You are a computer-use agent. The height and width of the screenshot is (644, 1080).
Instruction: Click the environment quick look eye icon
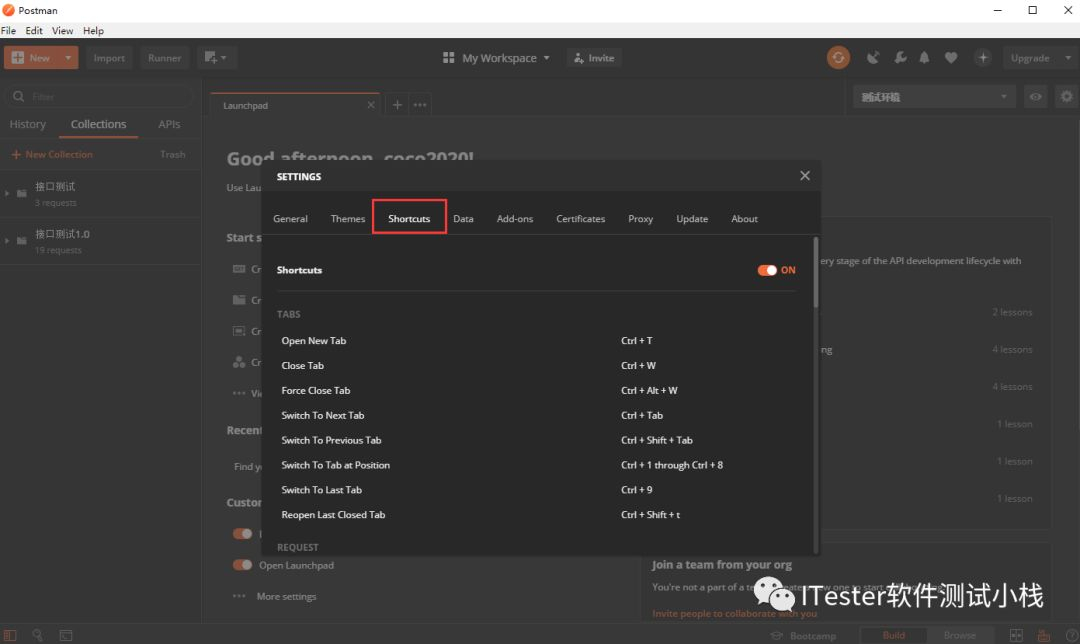1035,97
